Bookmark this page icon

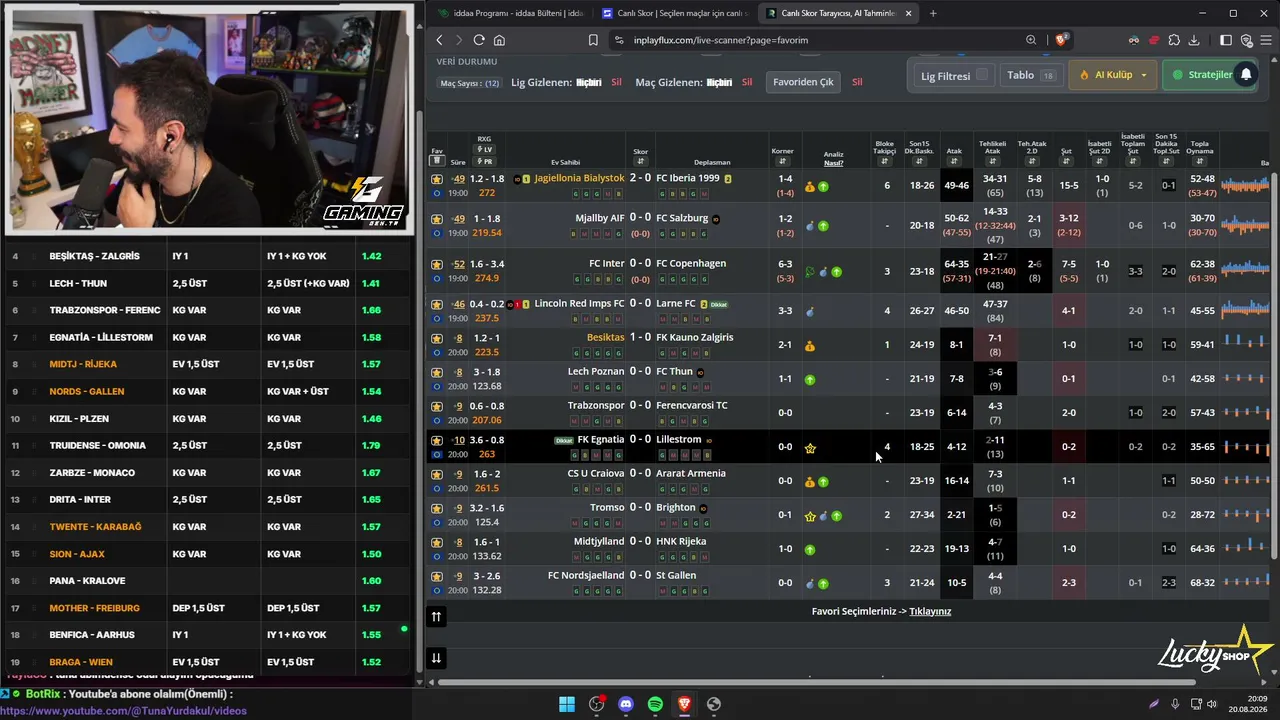point(593,40)
